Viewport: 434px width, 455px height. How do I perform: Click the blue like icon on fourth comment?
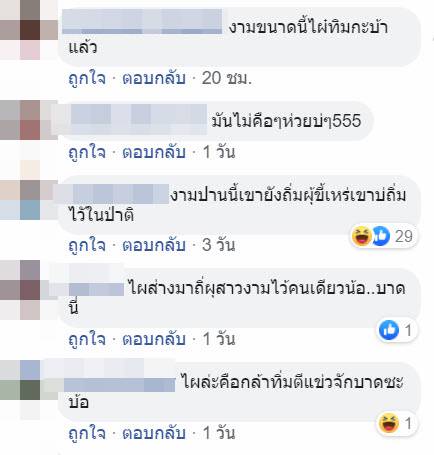389,330
